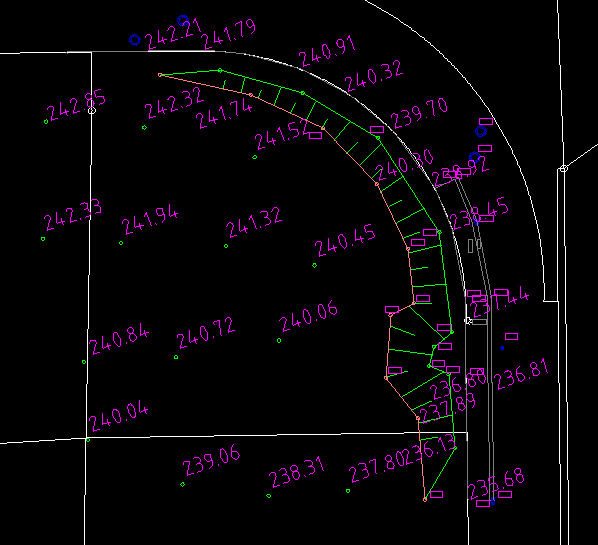Select the 240.45 elevation text
The height and width of the screenshot is (545, 598).
[346, 241]
